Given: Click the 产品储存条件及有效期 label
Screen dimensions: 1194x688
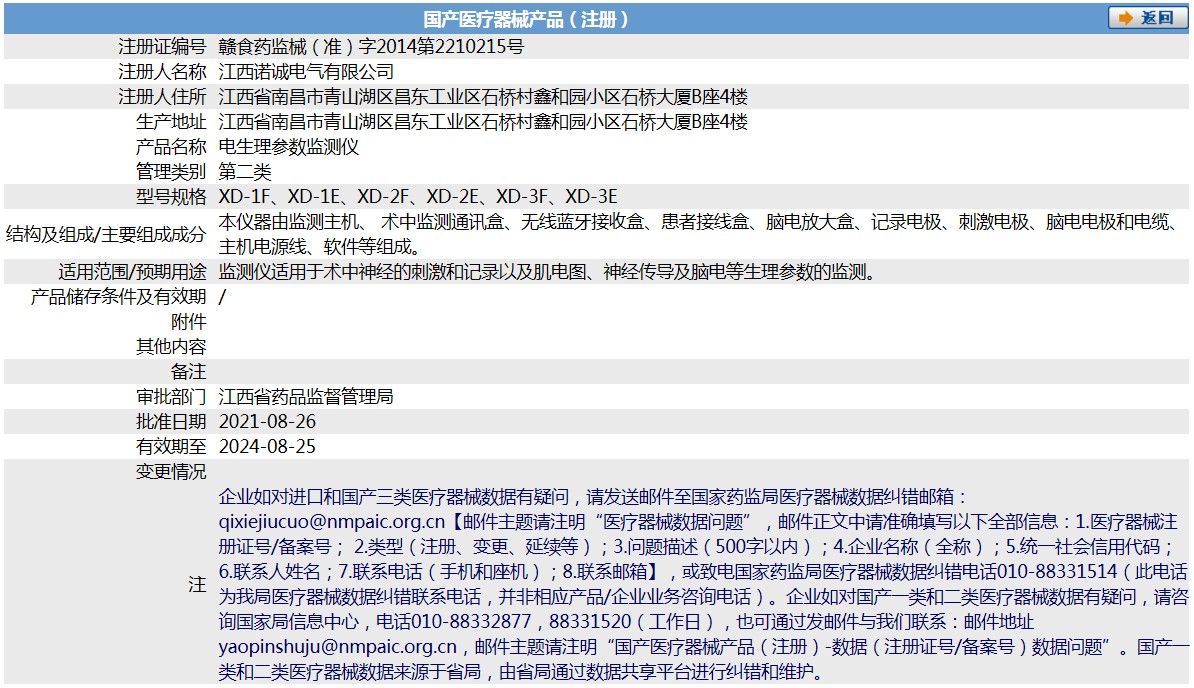Looking at the screenshot, I should click(118, 297).
